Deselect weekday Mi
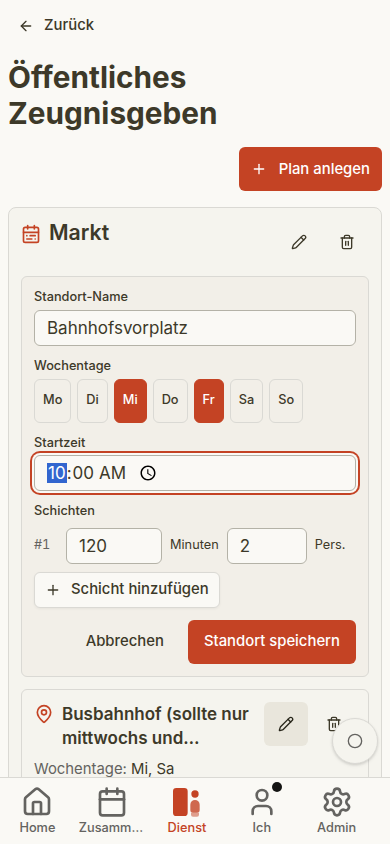 tap(130, 401)
